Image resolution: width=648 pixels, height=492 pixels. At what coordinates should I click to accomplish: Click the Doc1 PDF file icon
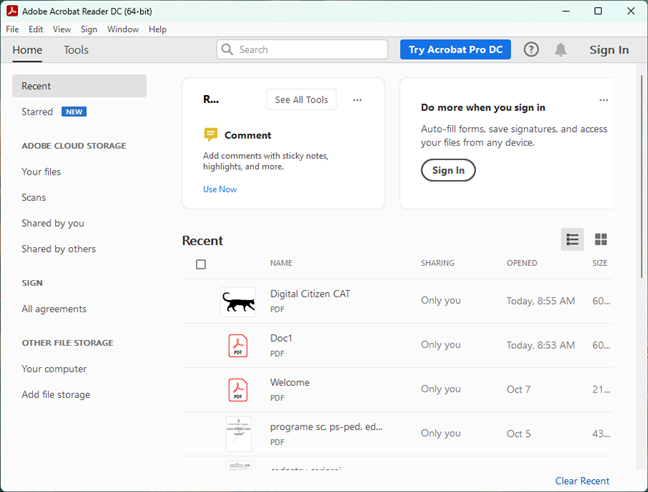tap(238, 346)
